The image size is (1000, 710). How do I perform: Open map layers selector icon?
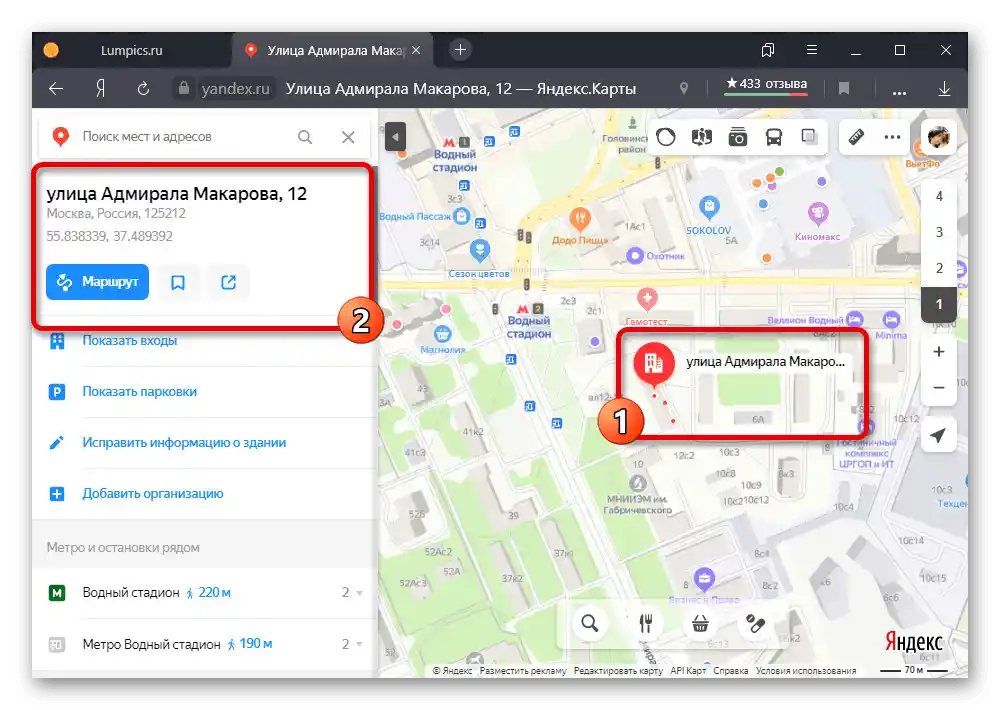click(702, 137)
